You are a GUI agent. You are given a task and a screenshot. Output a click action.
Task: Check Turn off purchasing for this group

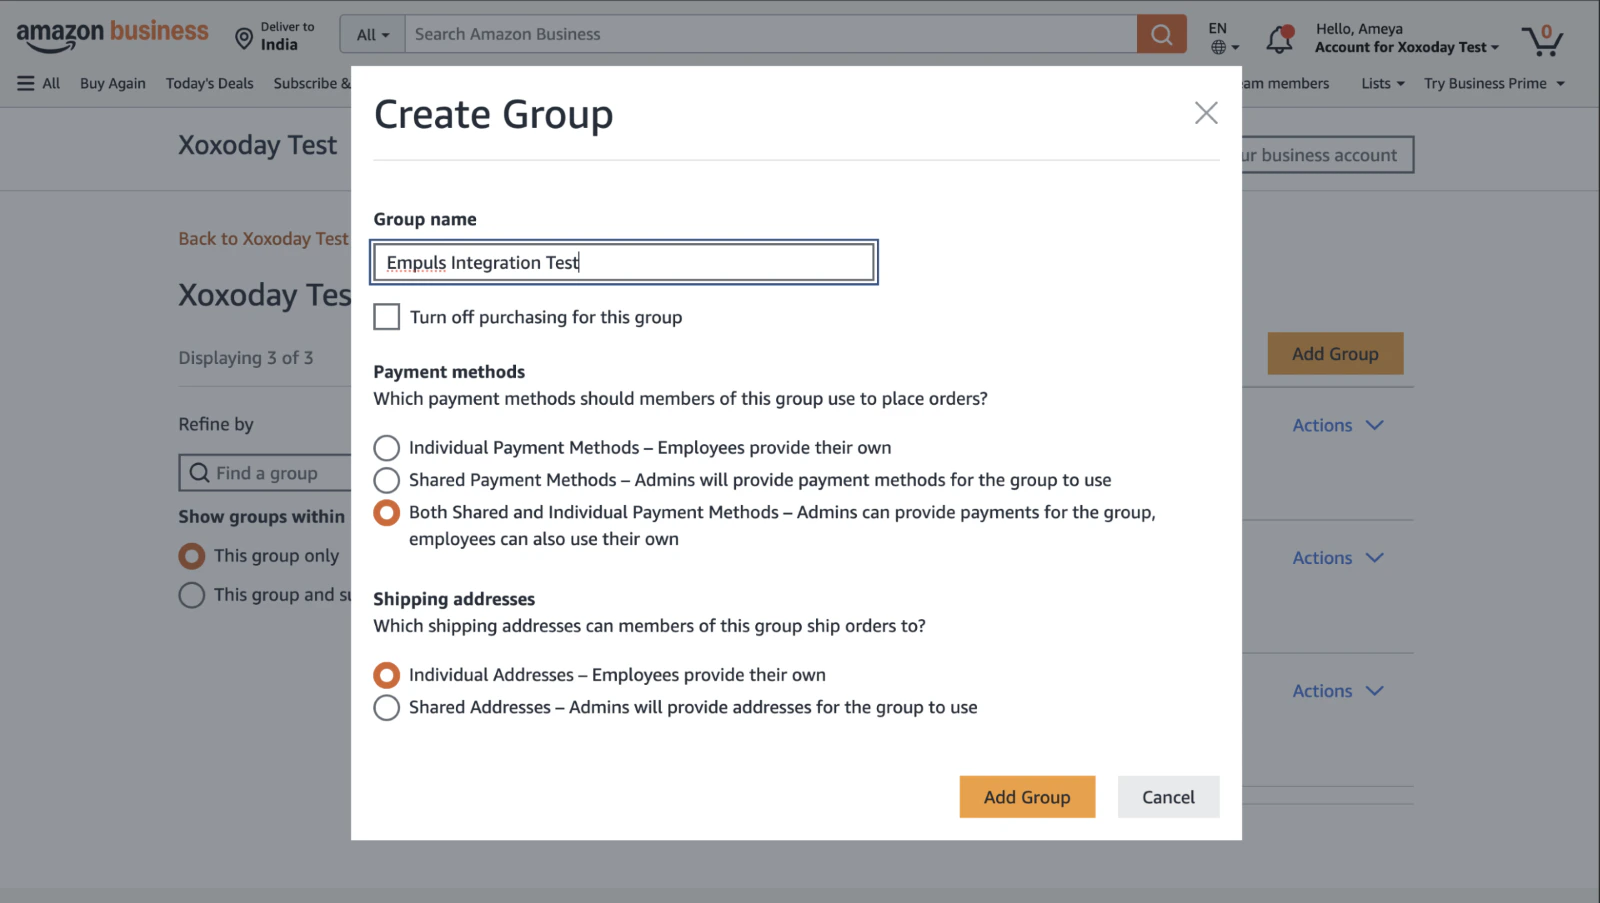click(x=386, y=317)
